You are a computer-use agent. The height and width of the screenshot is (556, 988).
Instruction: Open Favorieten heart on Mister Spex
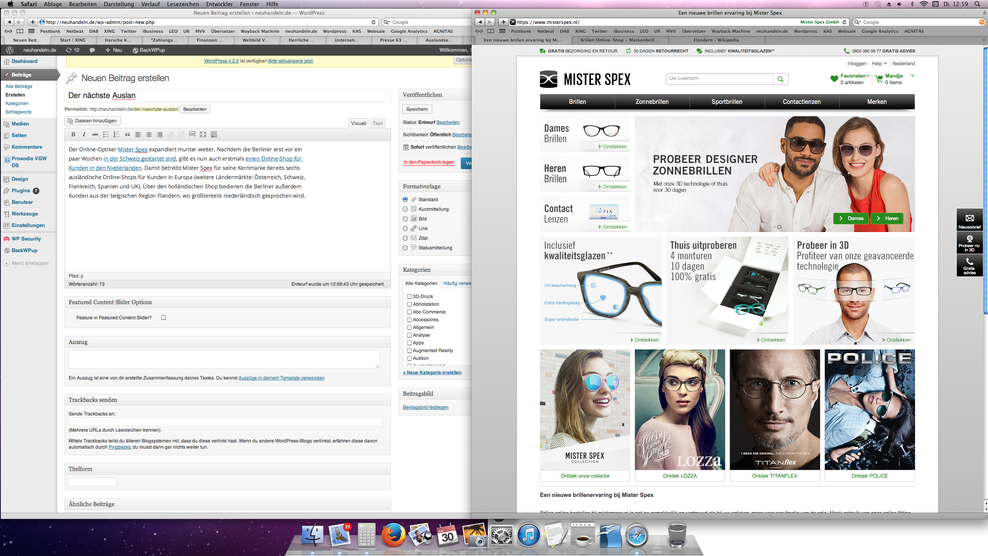pyautogui.click(x=834, y=79)
